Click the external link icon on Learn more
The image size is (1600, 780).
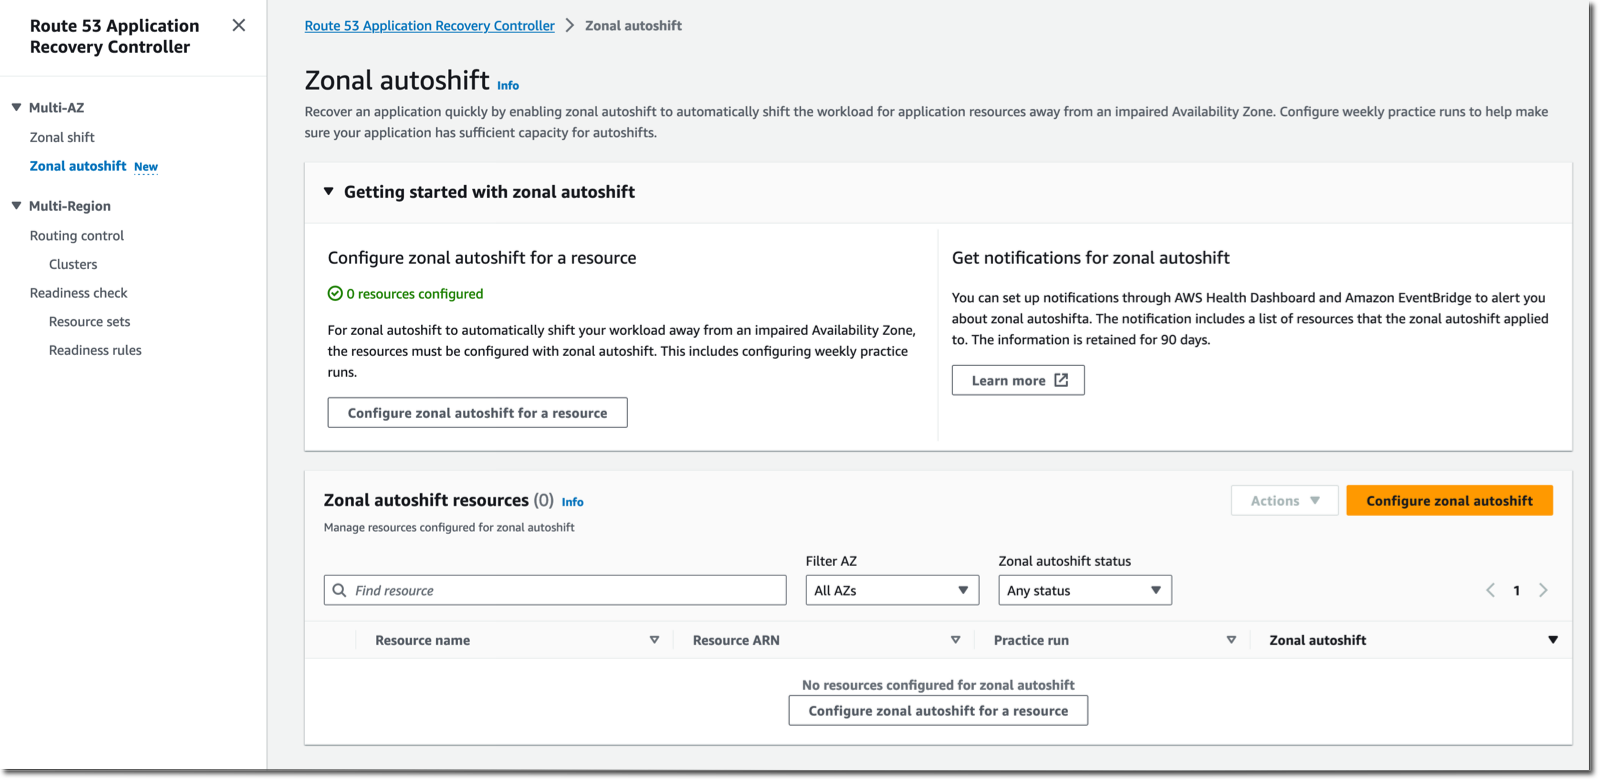[1061, 380]
